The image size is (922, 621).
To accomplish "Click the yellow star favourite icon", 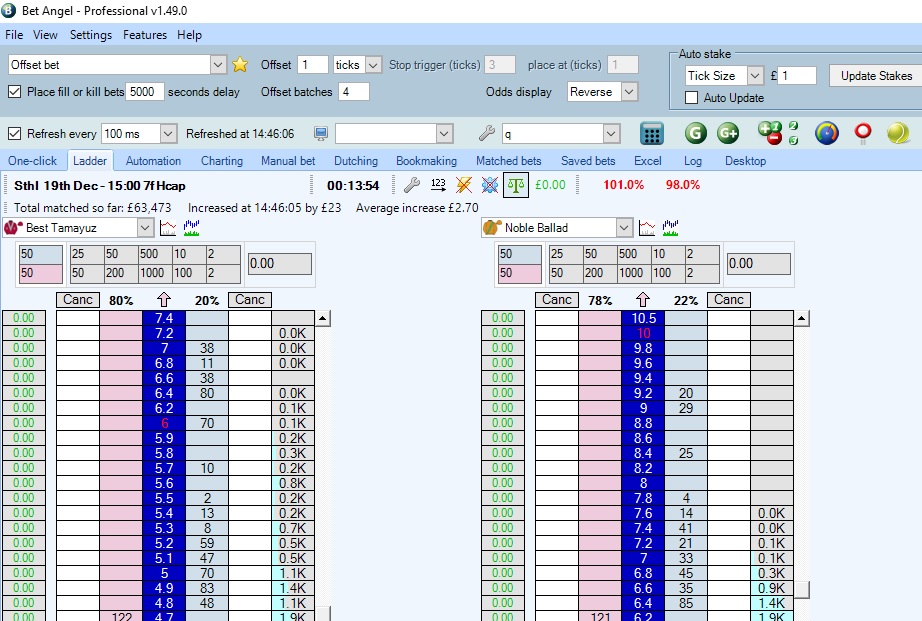I will pos(240,65).
